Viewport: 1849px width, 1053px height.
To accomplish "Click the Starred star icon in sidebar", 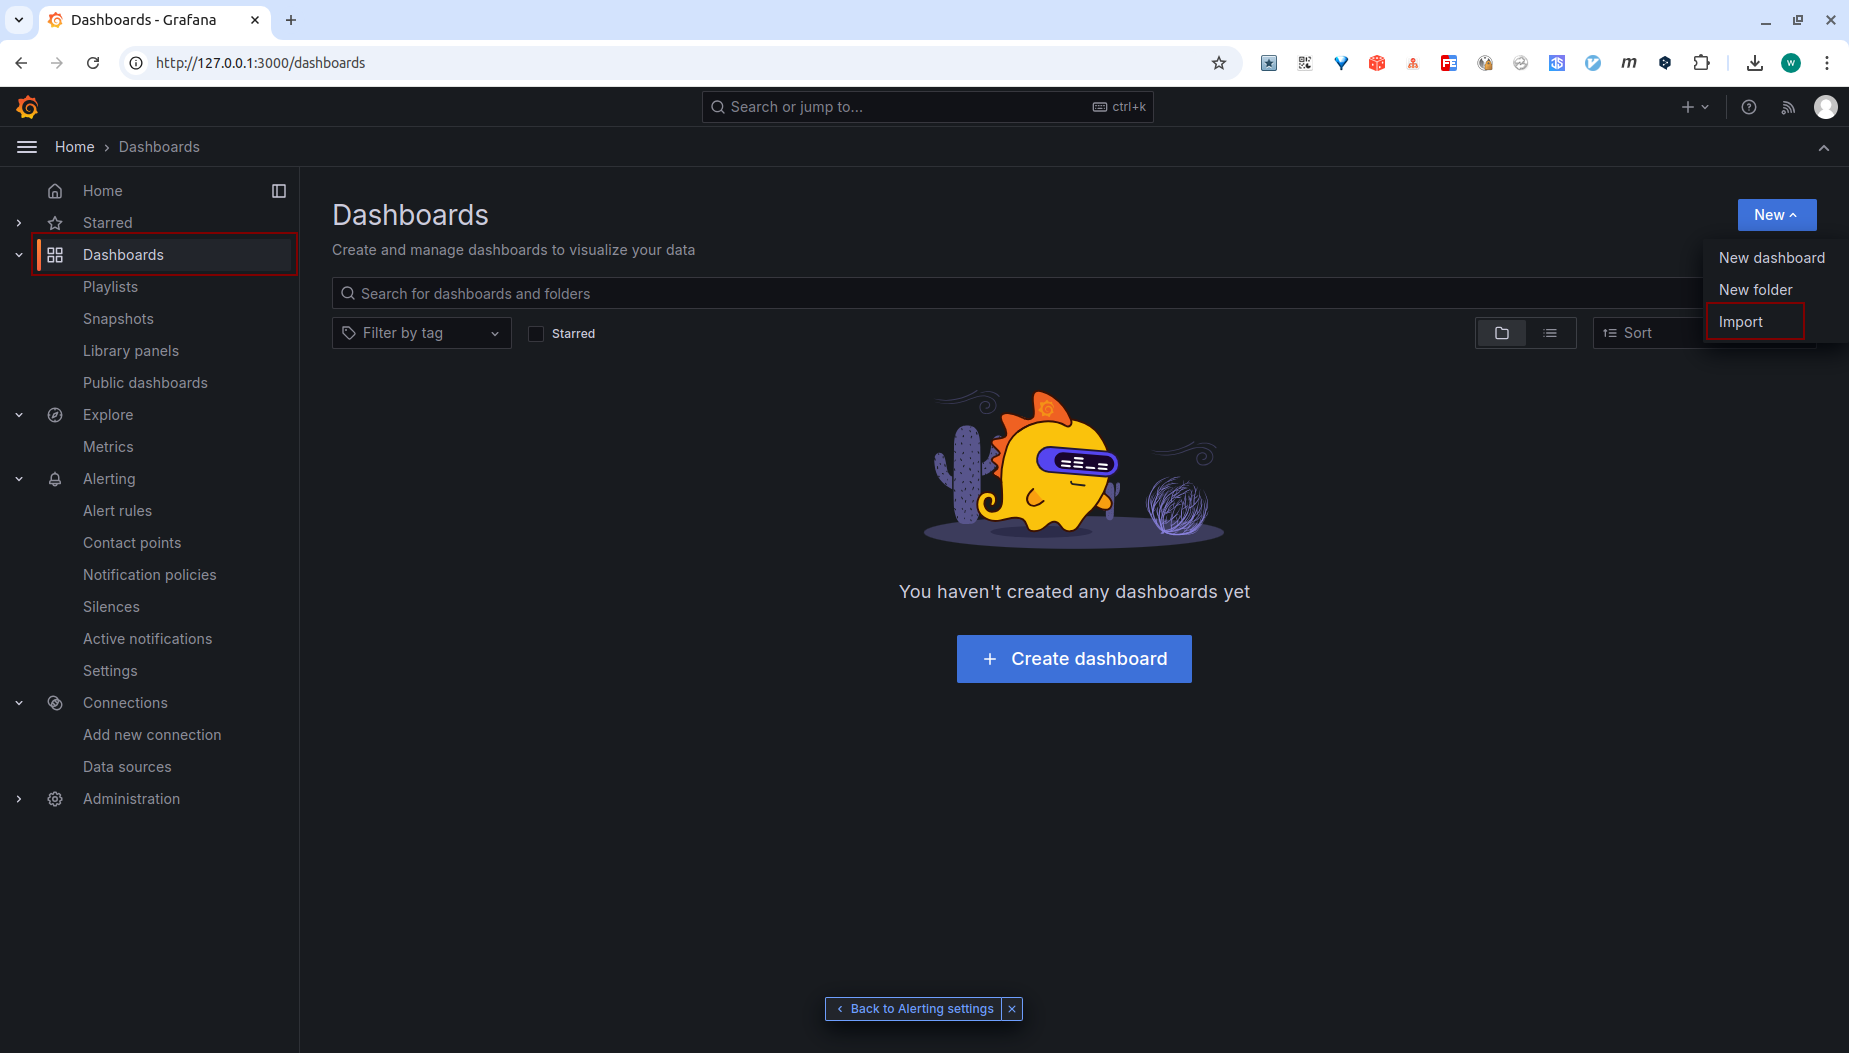I will 55,223.
